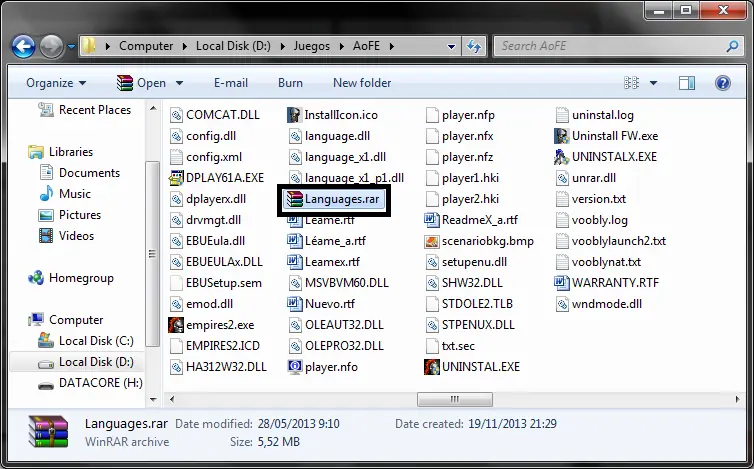Expand the arrow after AoFE breadcrumb

[x=392, y=47]
